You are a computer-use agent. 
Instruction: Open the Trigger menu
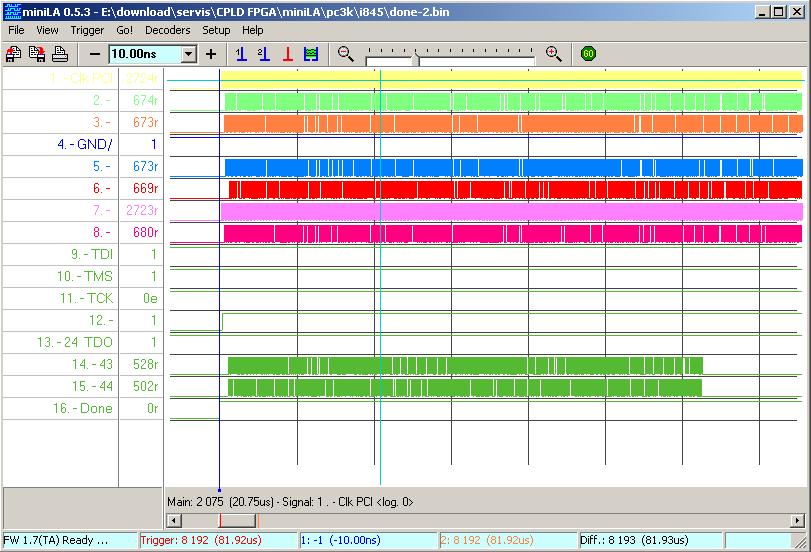pyautogui.click(x=87, y=30)
